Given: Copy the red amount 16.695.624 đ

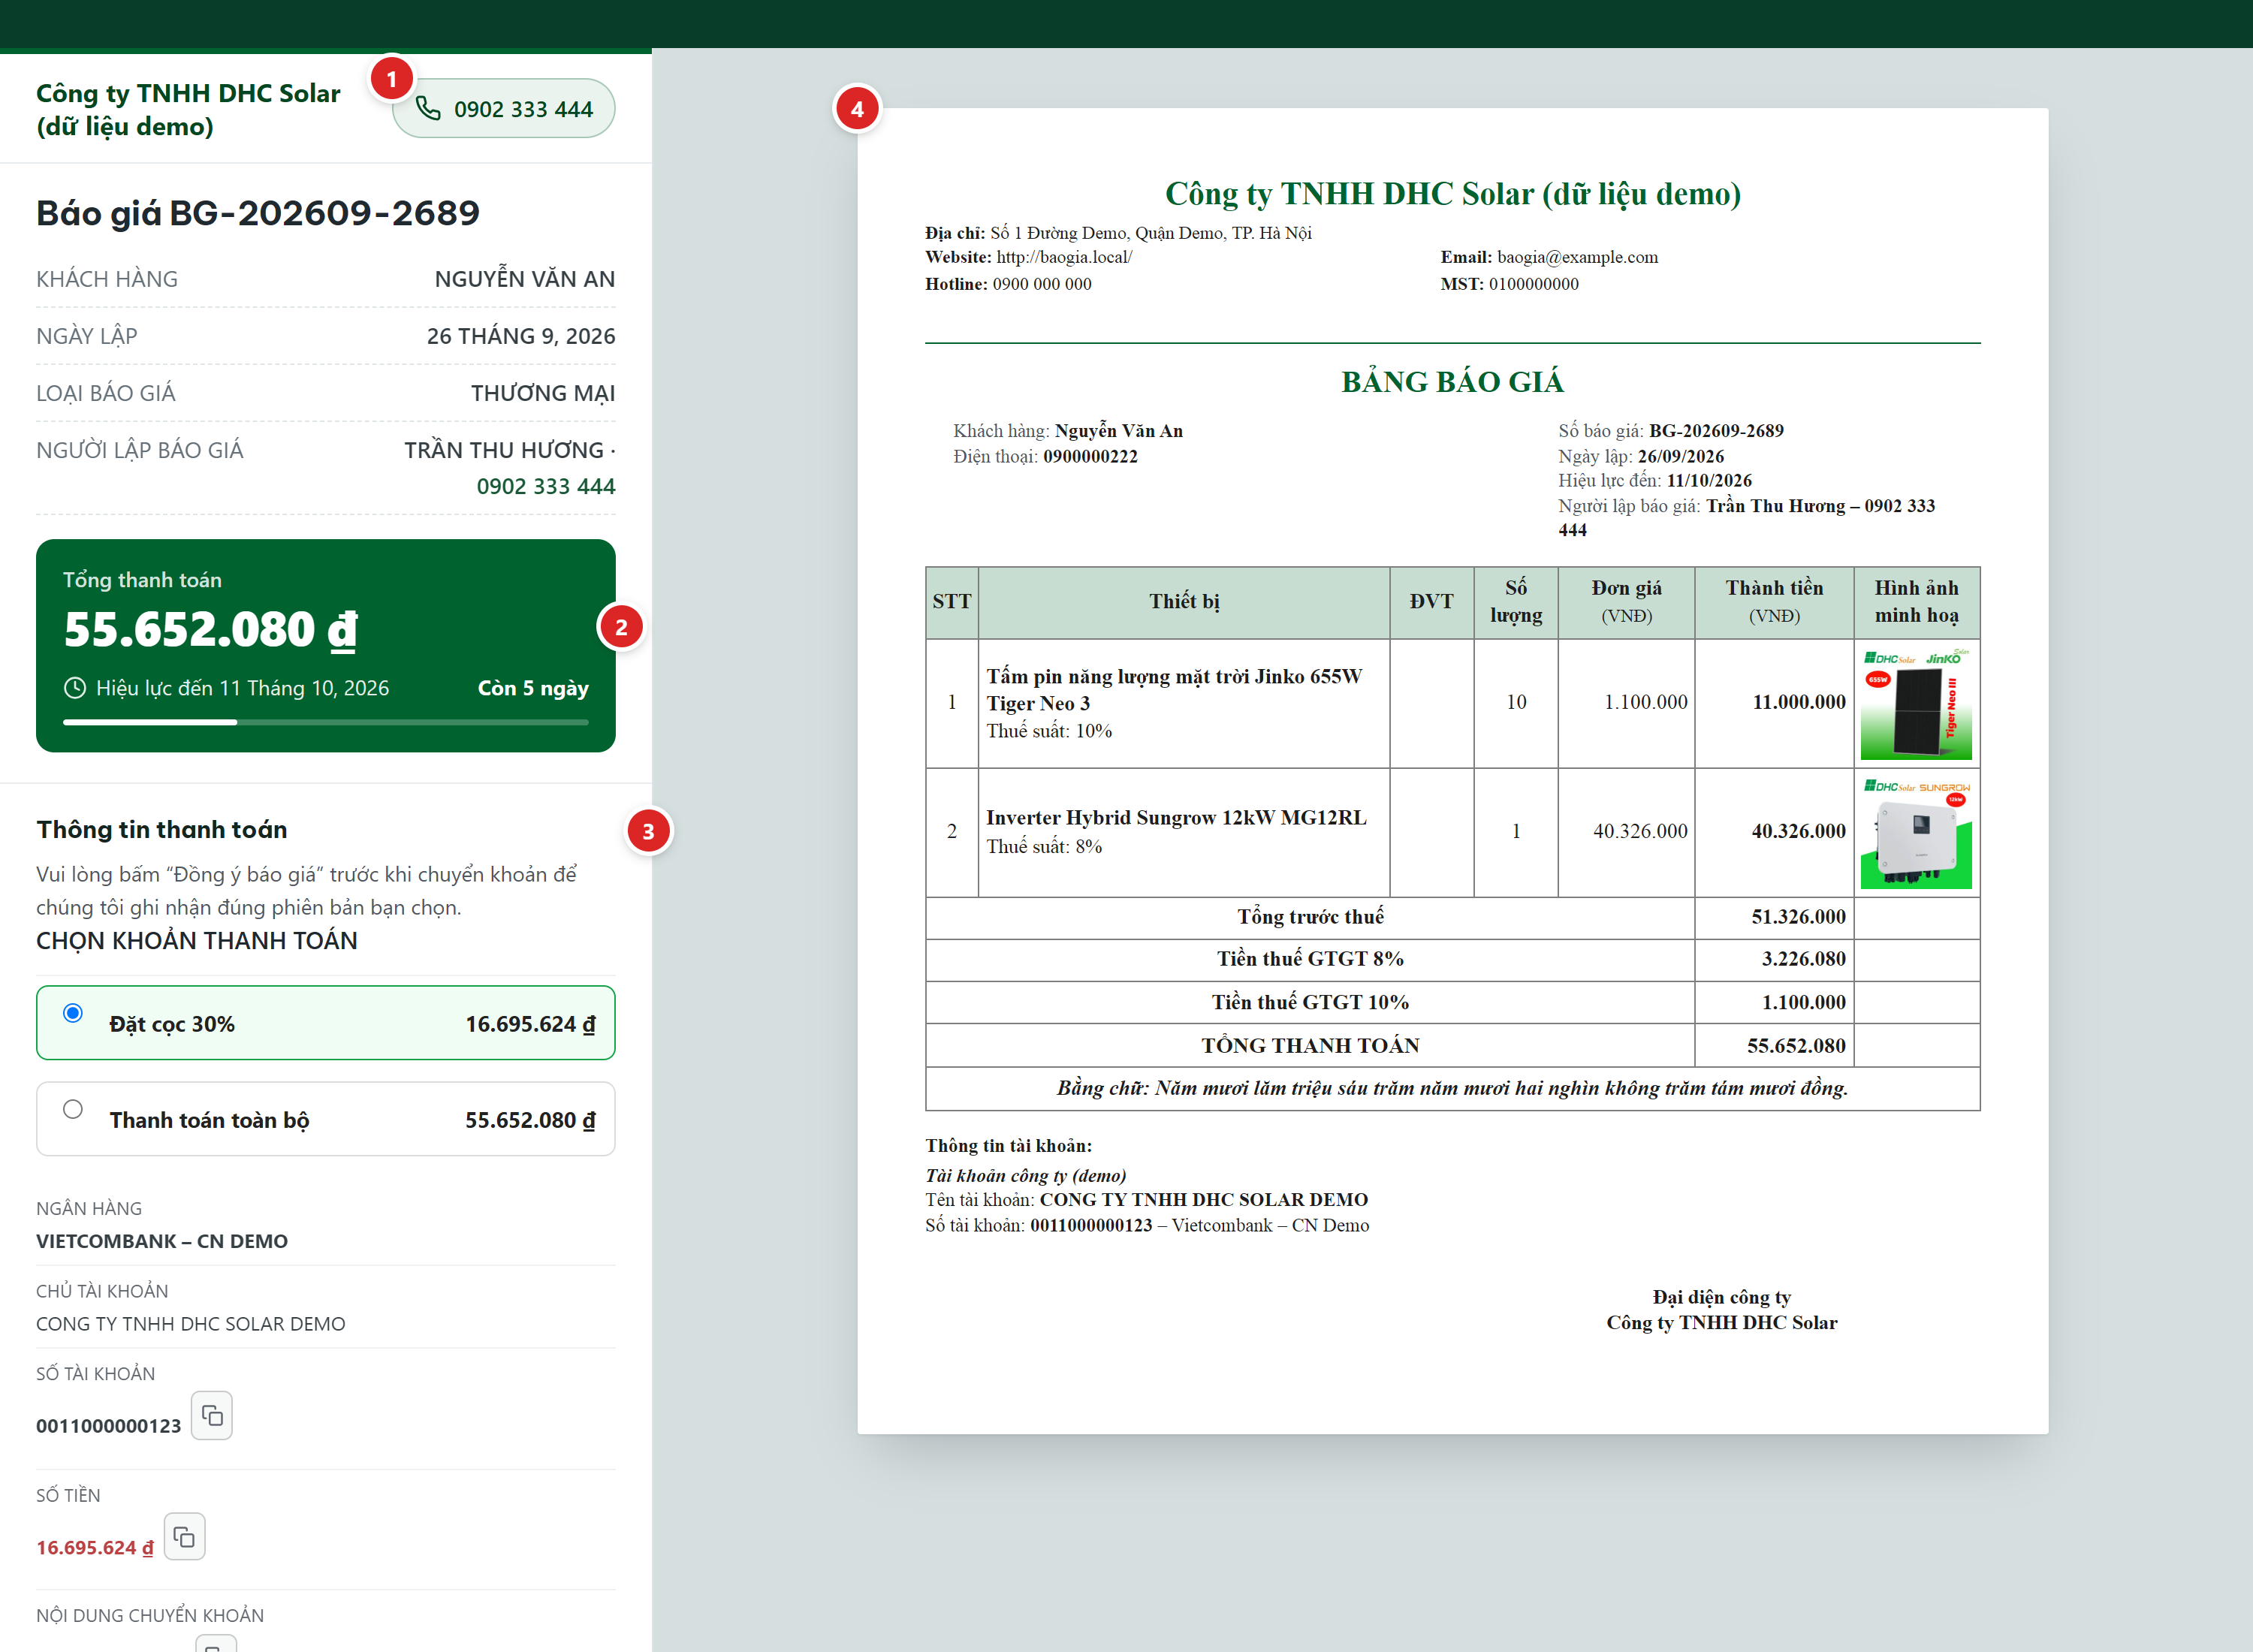Looking at the screenshot, I should 184,1536.
